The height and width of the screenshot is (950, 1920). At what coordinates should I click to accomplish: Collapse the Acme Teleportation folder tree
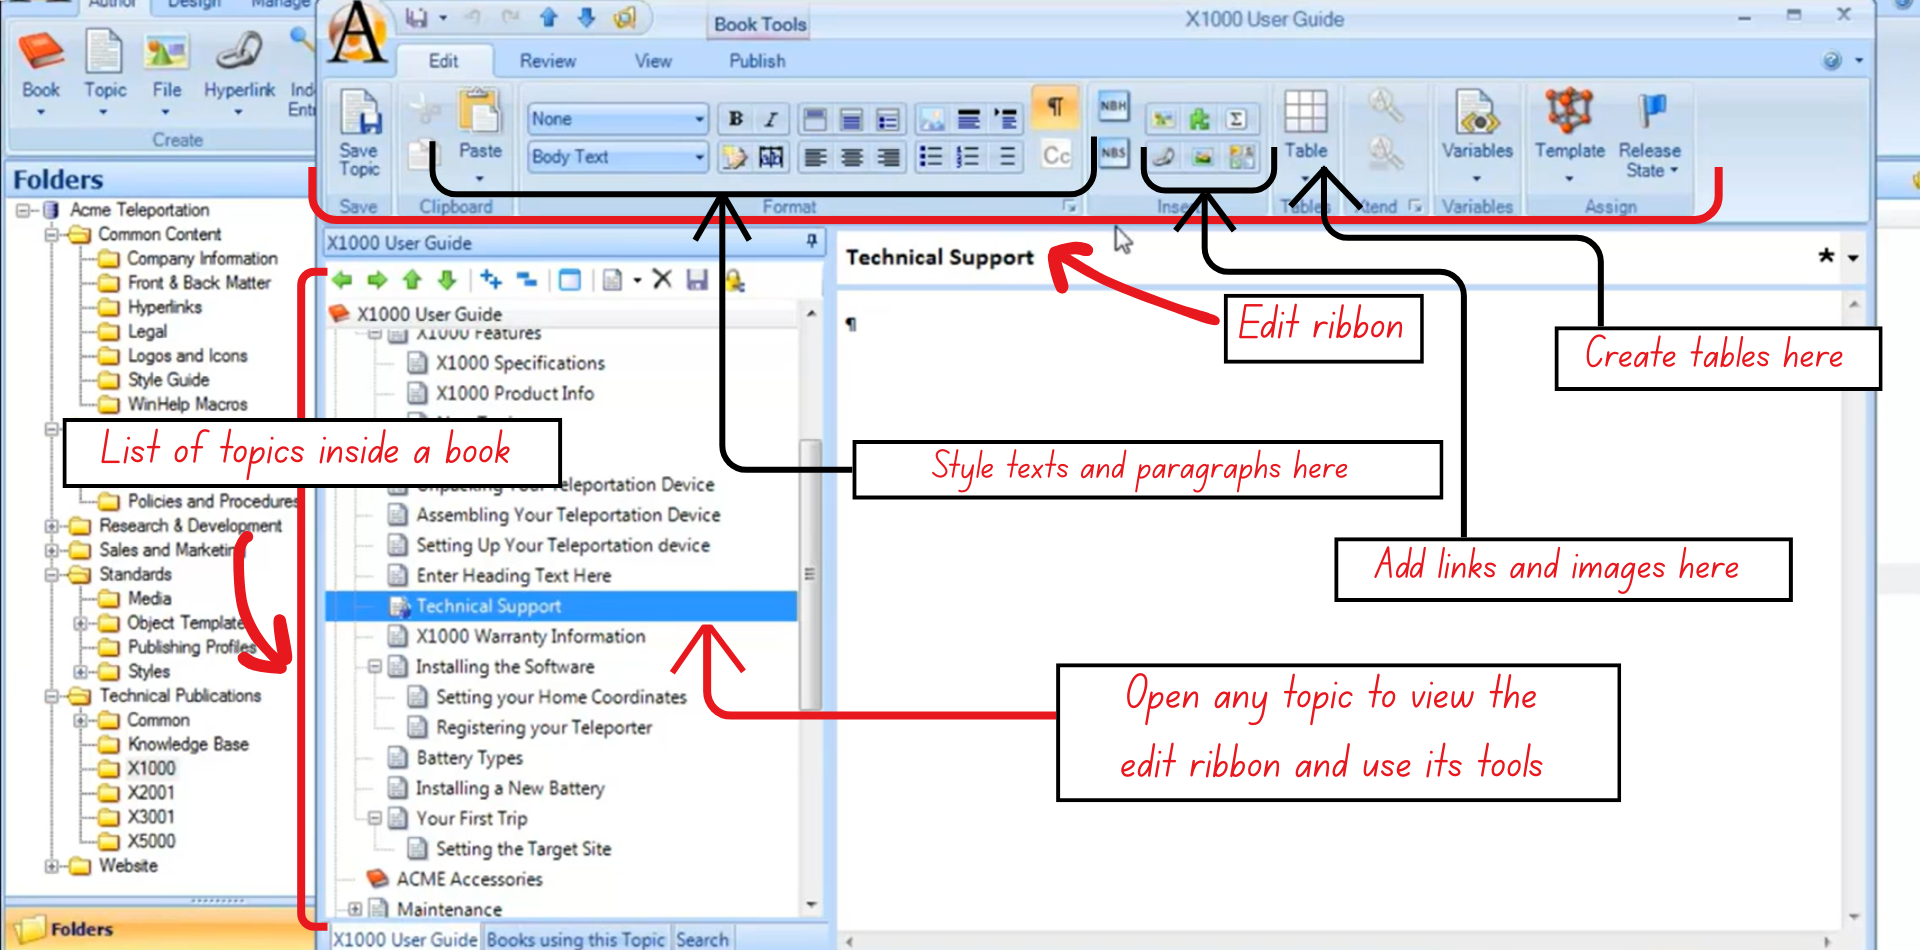24,210
